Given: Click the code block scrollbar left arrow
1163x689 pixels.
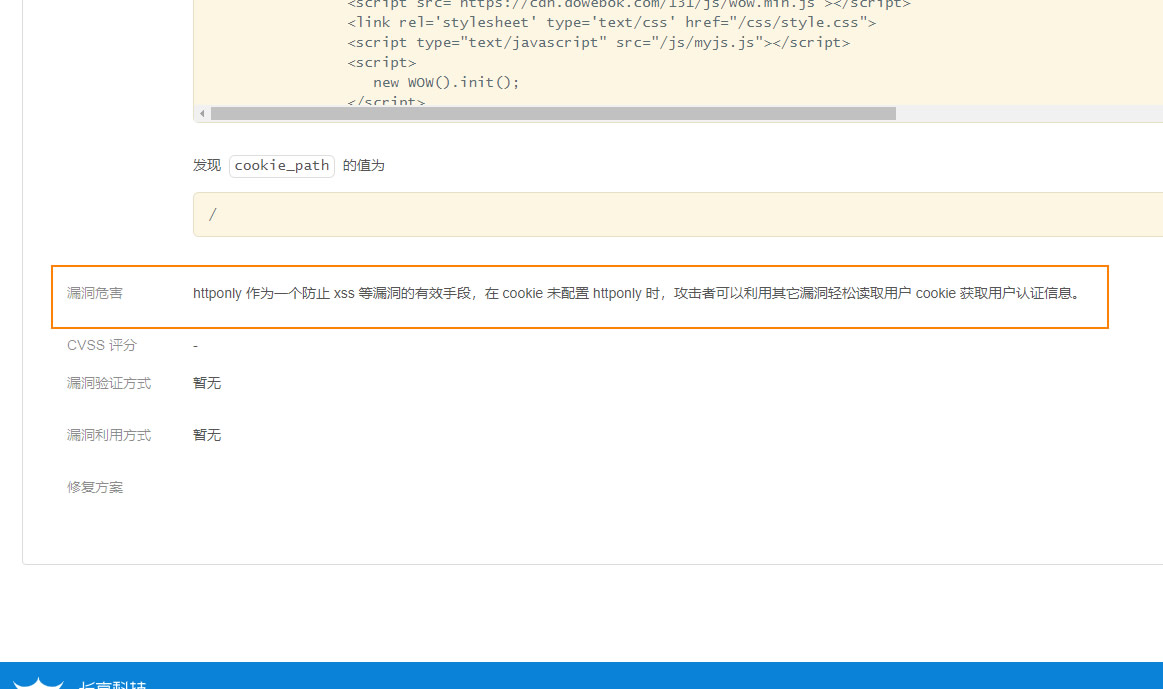Looking at the screenshot, I should point(202,113).
